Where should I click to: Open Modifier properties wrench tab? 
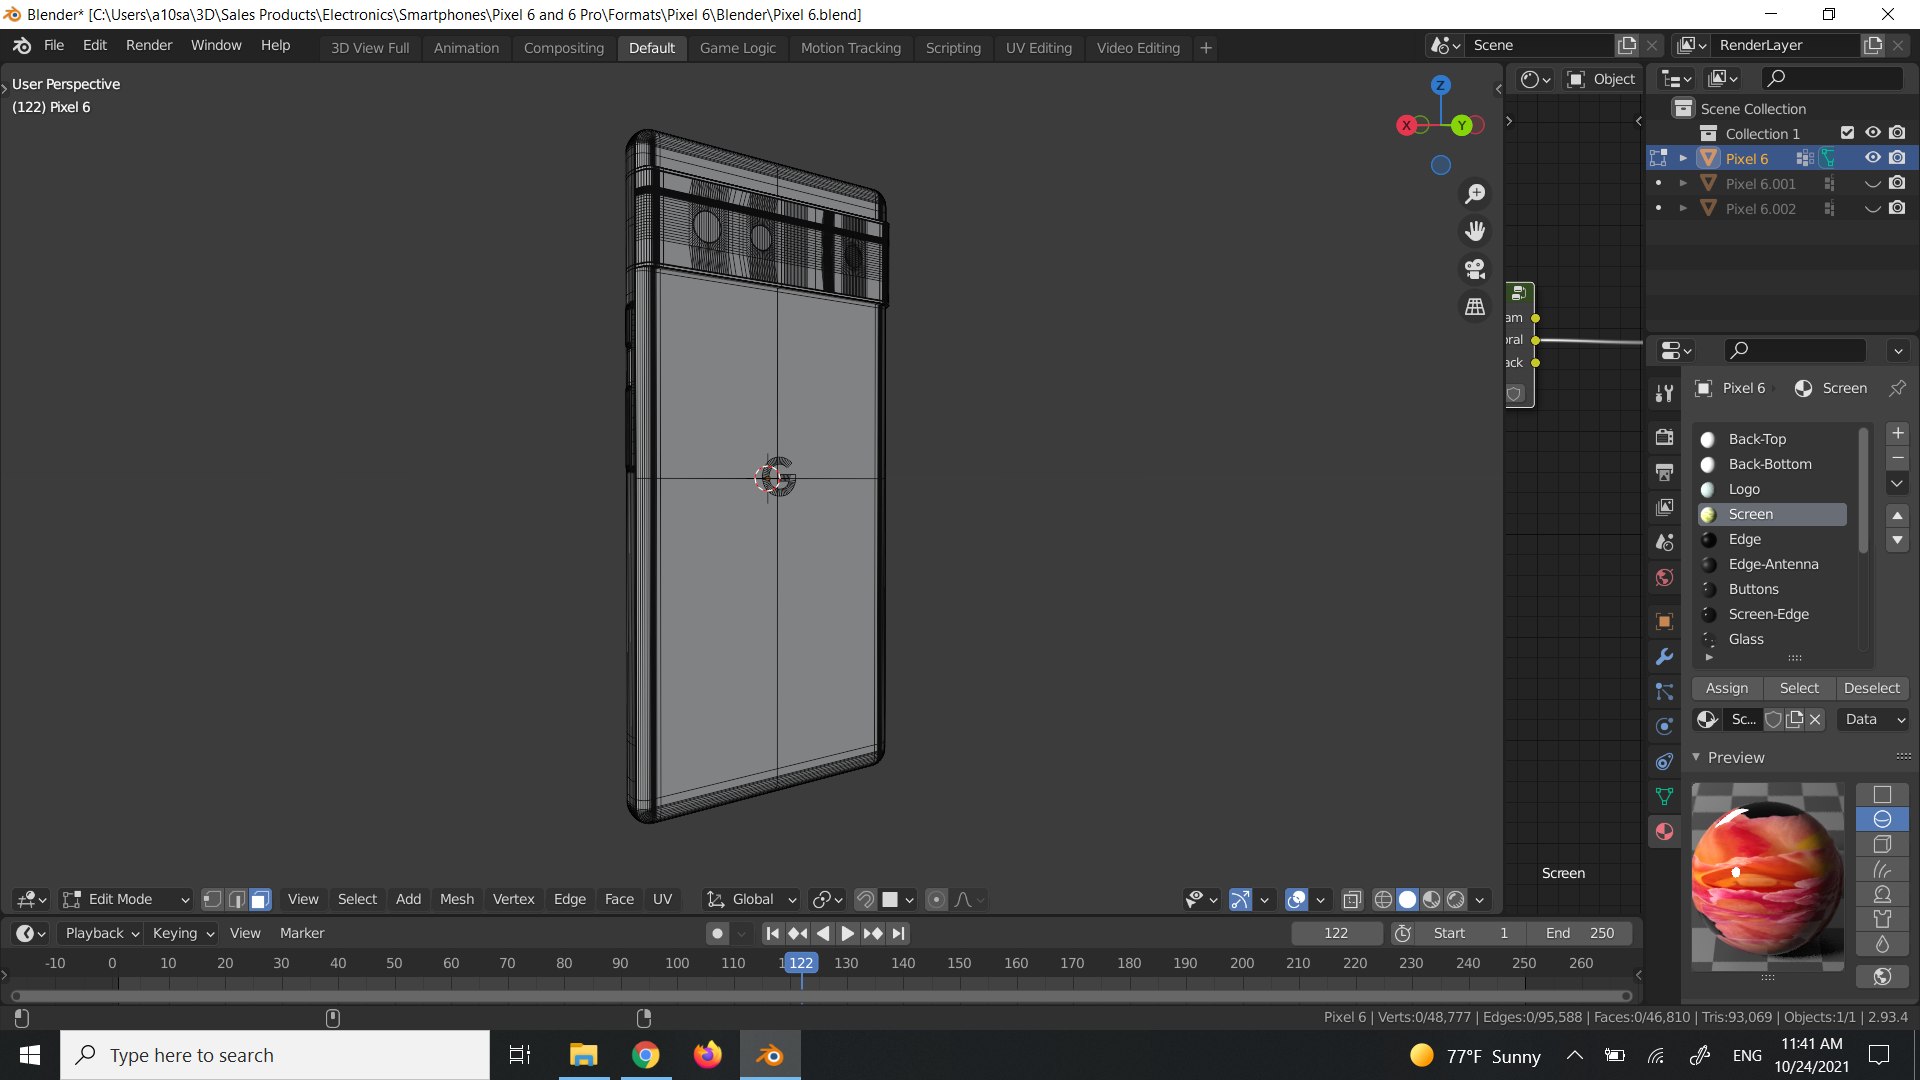coord(1664,657)
